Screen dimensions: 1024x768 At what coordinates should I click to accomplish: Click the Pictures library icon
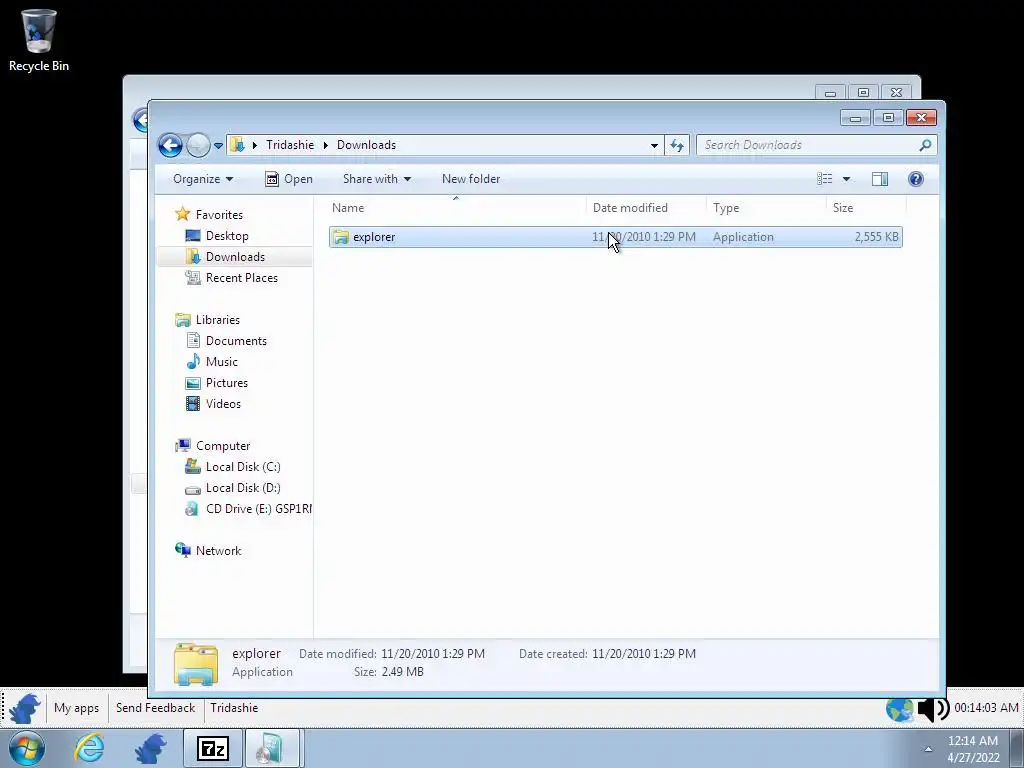coord(193,383)
